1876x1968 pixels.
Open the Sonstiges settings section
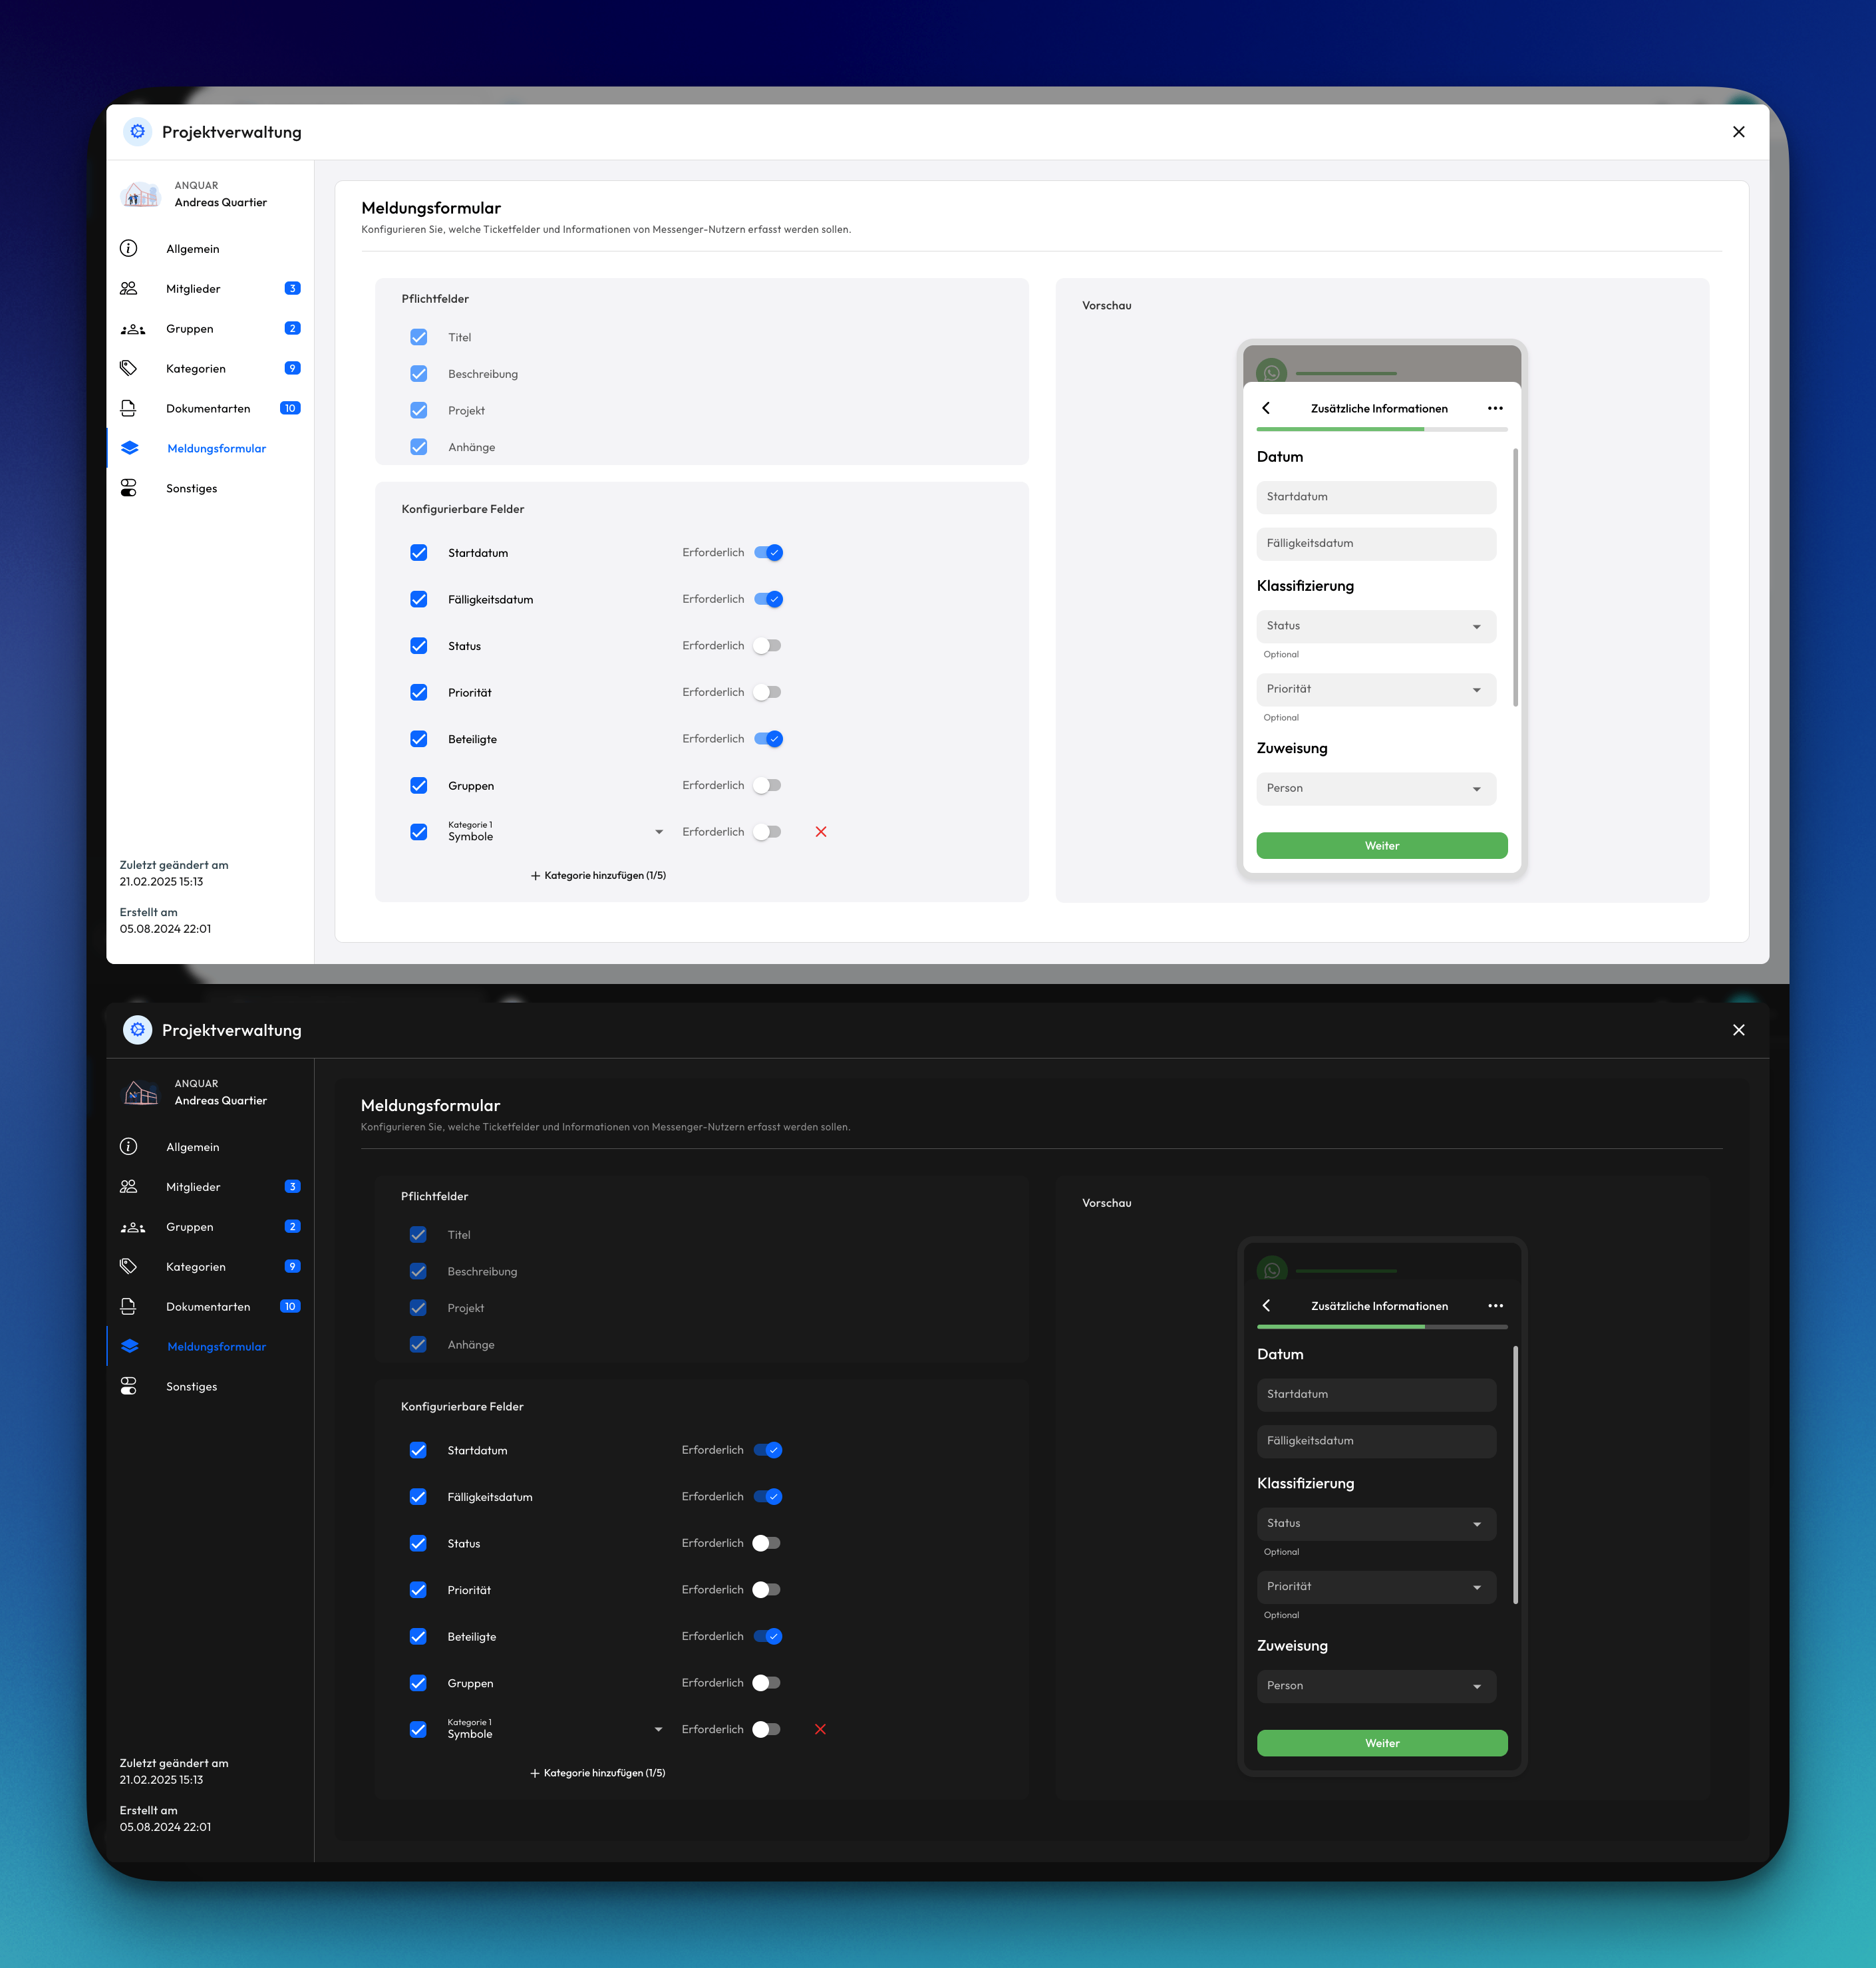(130, 488)
